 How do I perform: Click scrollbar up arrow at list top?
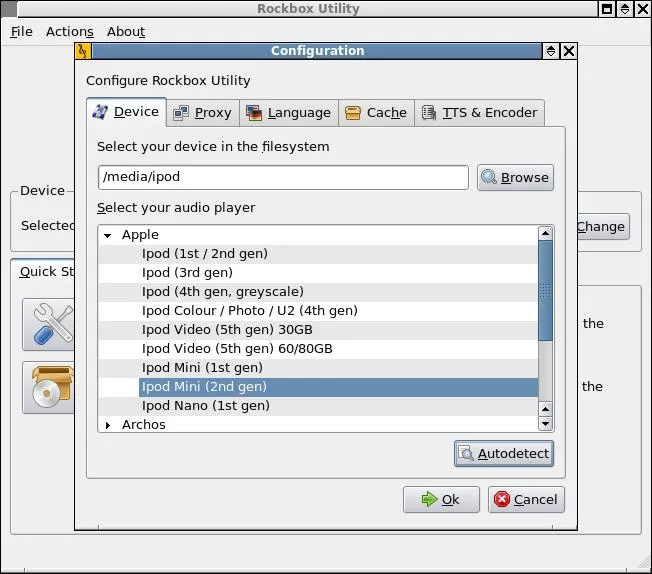[545, 233]
